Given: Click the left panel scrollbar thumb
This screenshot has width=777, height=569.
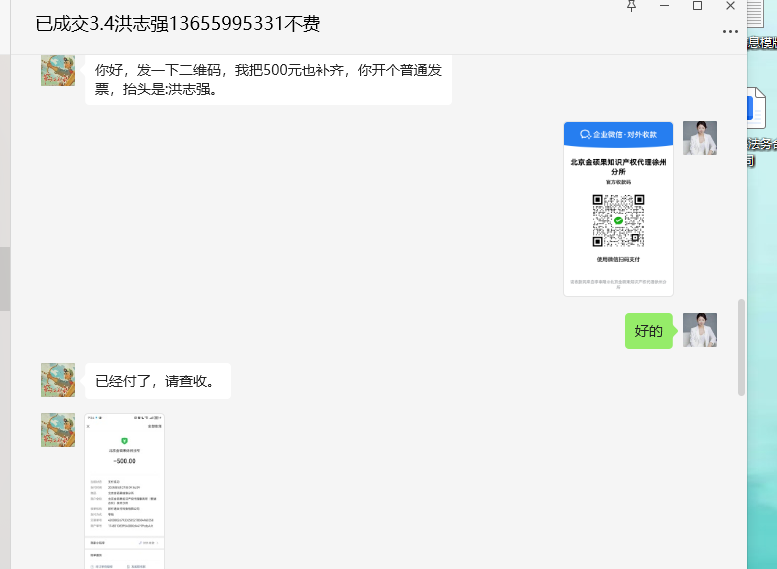Looking at the screenshot, I should coord(4,278).
